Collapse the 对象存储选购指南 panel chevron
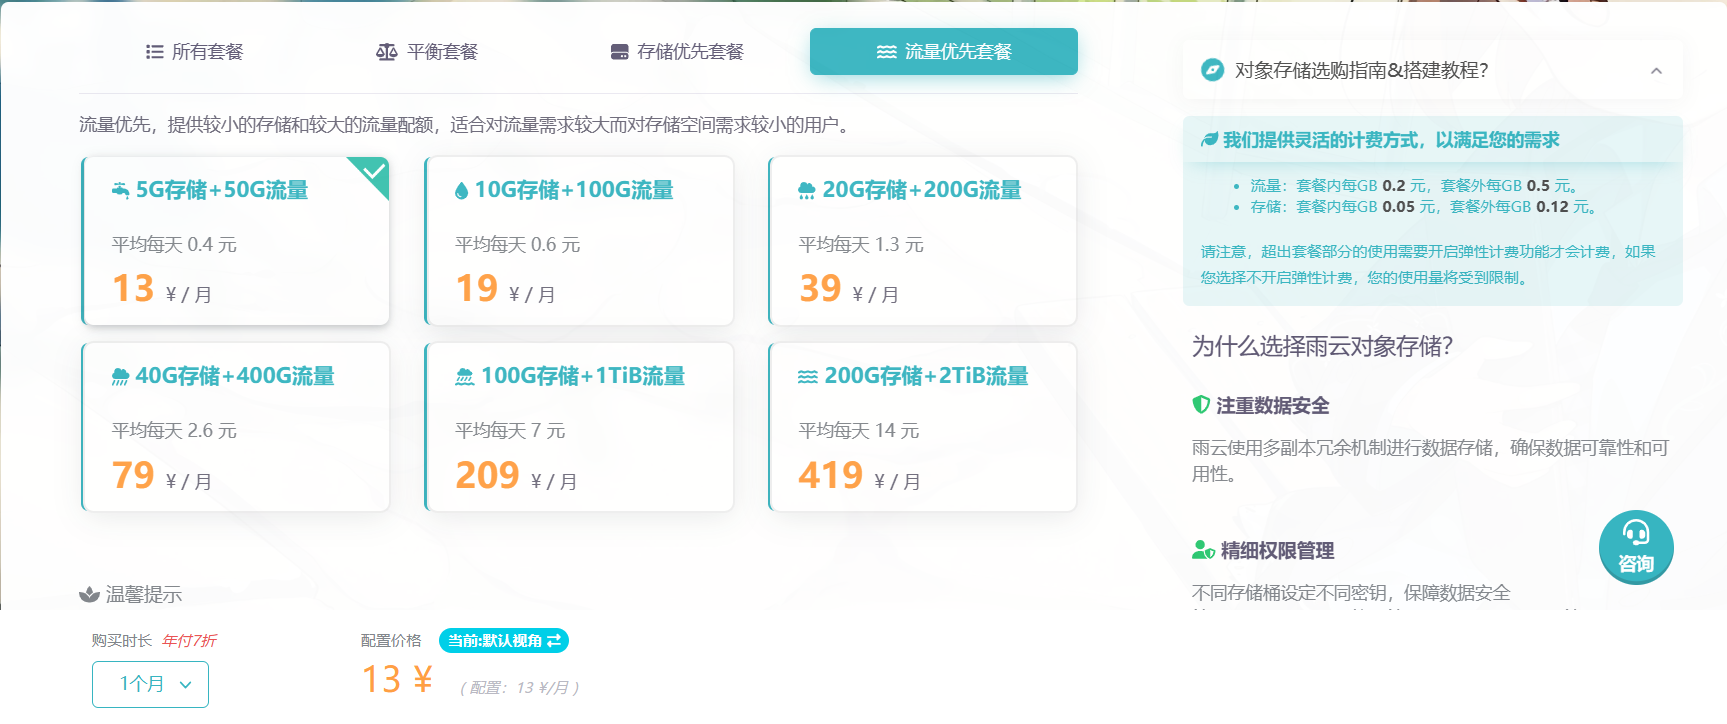 (1656, 71)
